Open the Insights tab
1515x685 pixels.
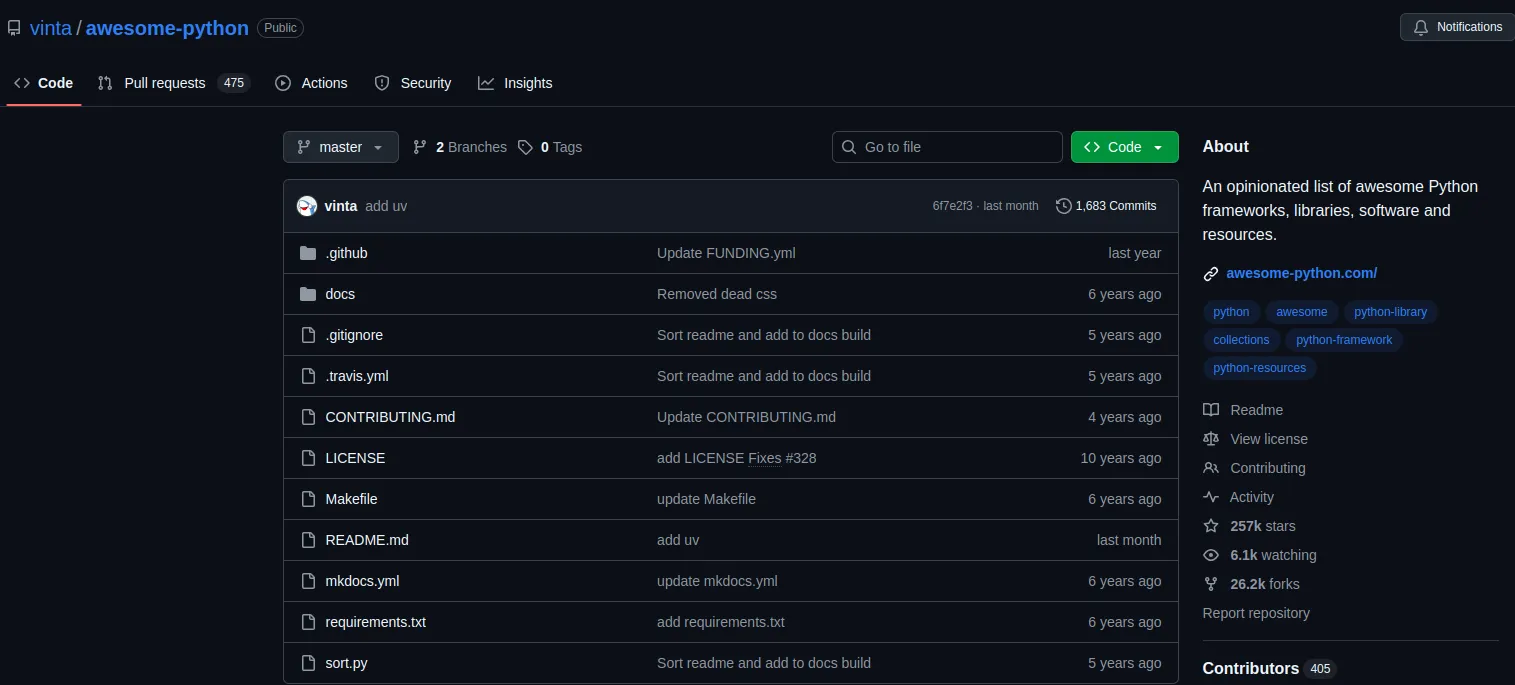tap(515, 83)
